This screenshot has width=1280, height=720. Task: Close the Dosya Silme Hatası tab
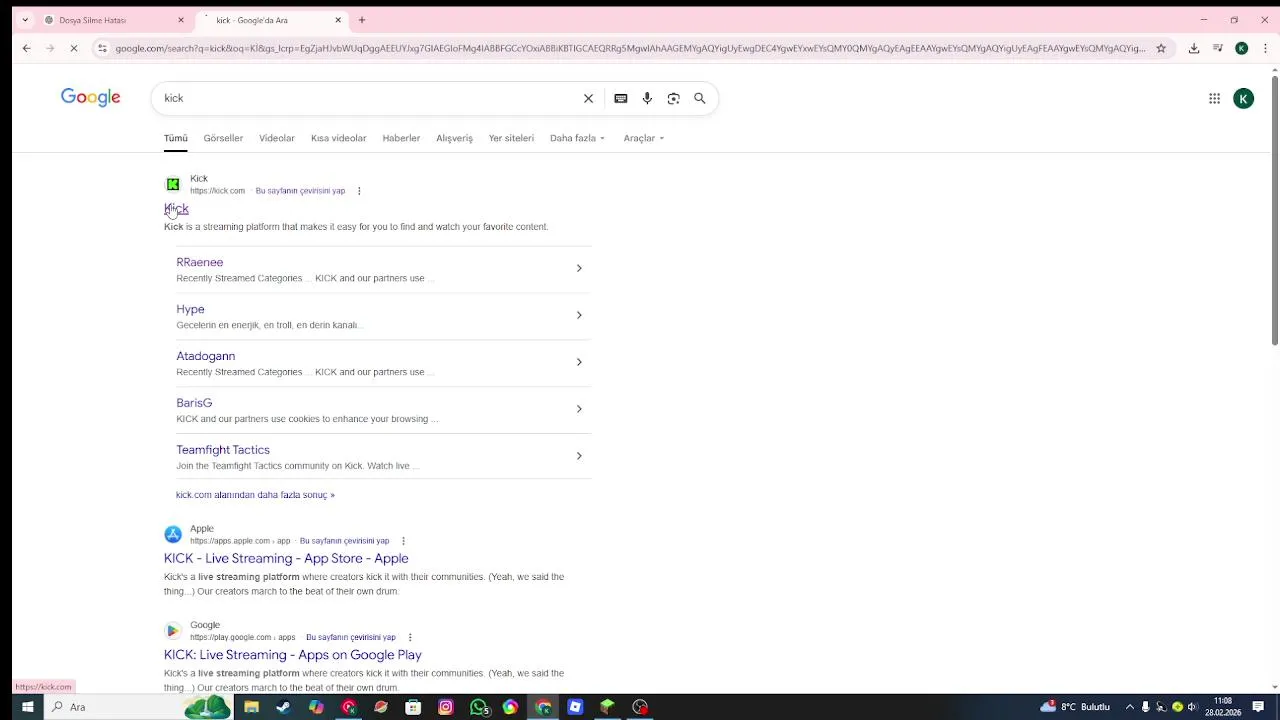point(181,20)
